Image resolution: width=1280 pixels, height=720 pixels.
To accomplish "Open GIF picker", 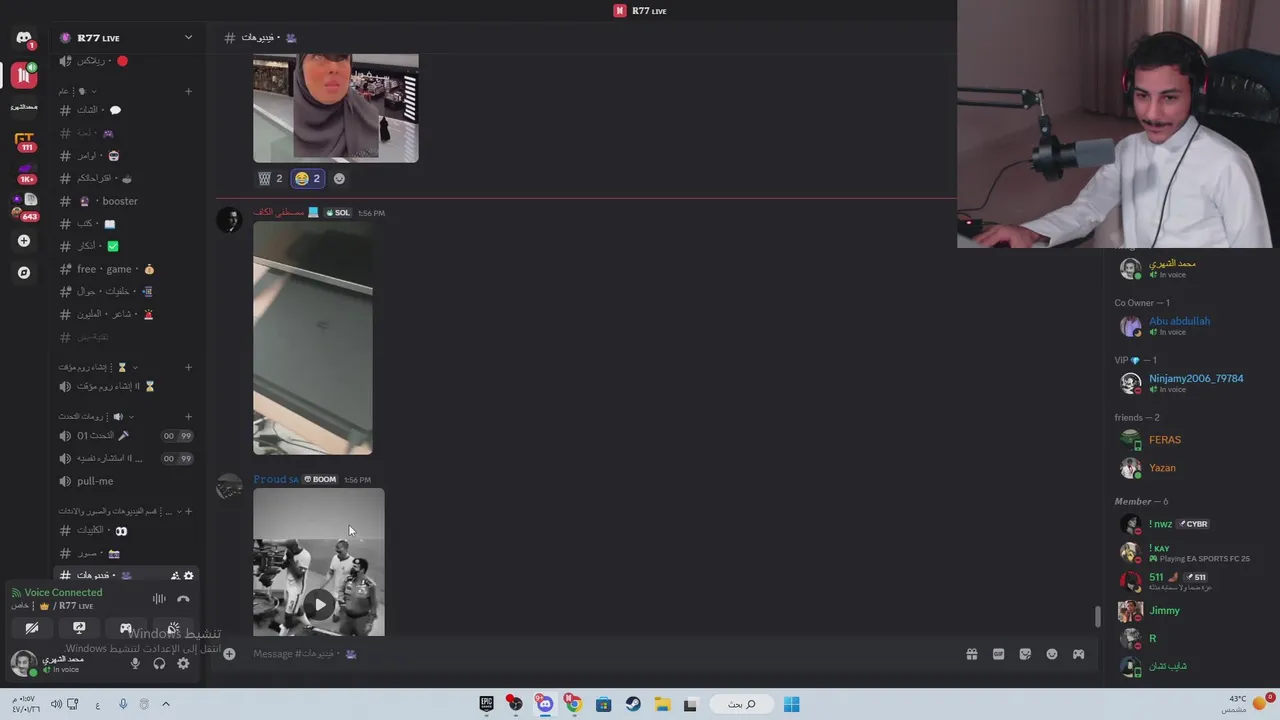I will tap(998, 654).
